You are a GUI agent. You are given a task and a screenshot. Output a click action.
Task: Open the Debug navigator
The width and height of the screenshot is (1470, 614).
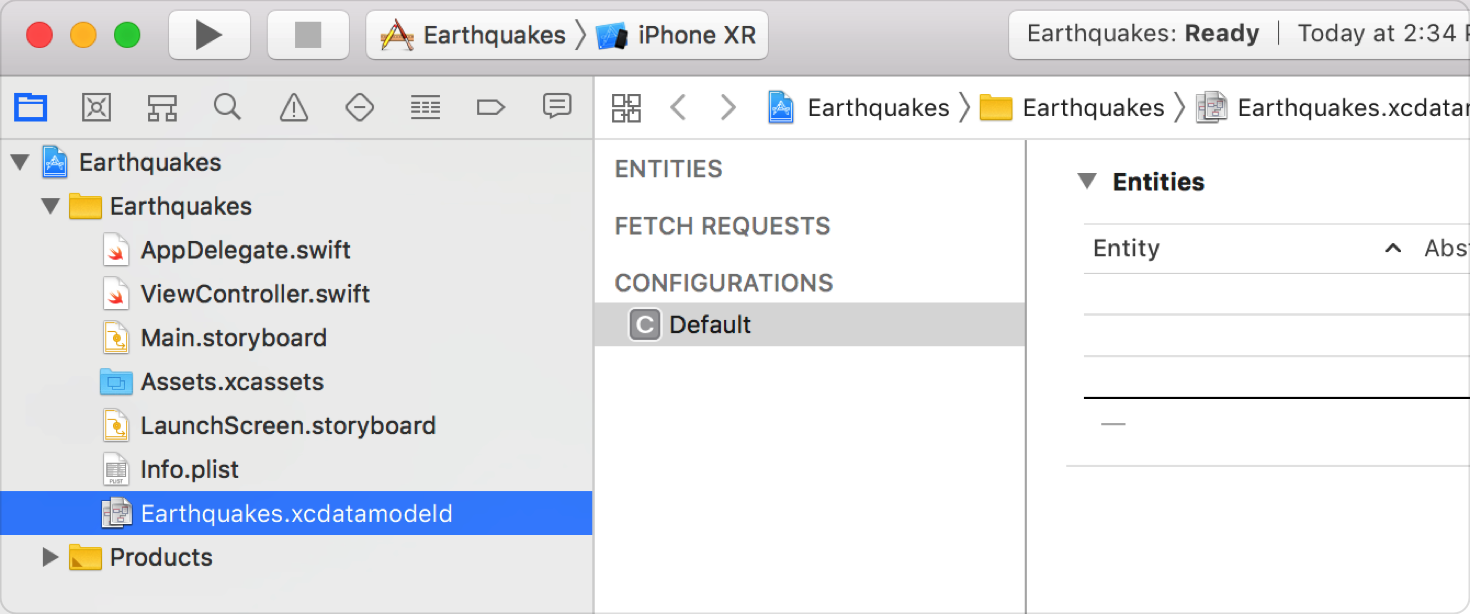(x=425, y=107)
